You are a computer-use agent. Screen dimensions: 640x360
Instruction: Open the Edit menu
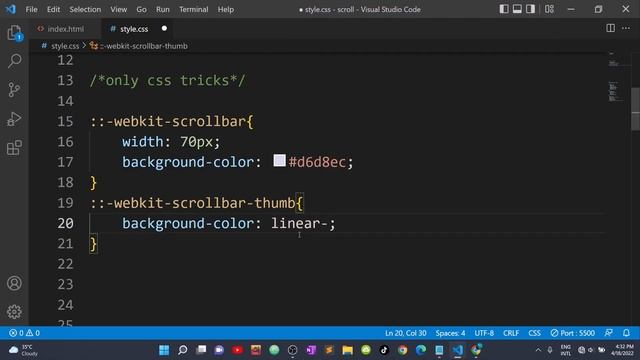pos(53,9)
